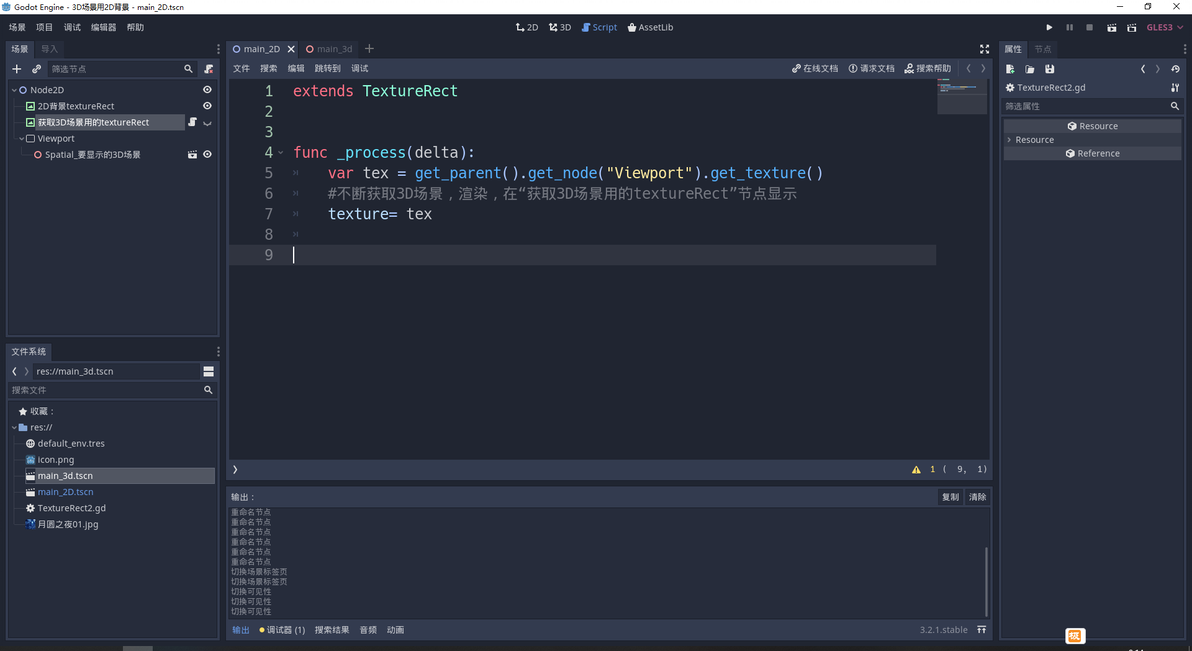Open Spatial_要显示的3D场景 sub-scene in editor

192,154
